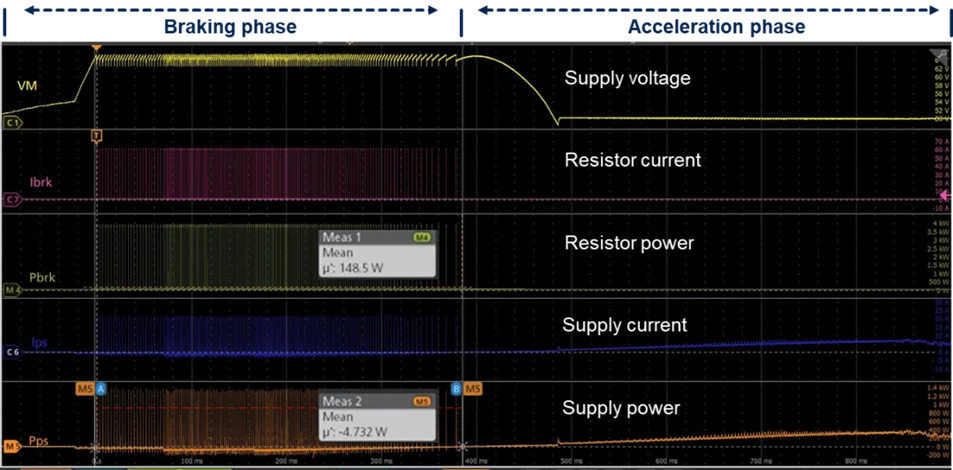Open the Meas 2 measurement badge
Image resolution: width=953 pixels, height=470 pixels.
tap(377, 416)
